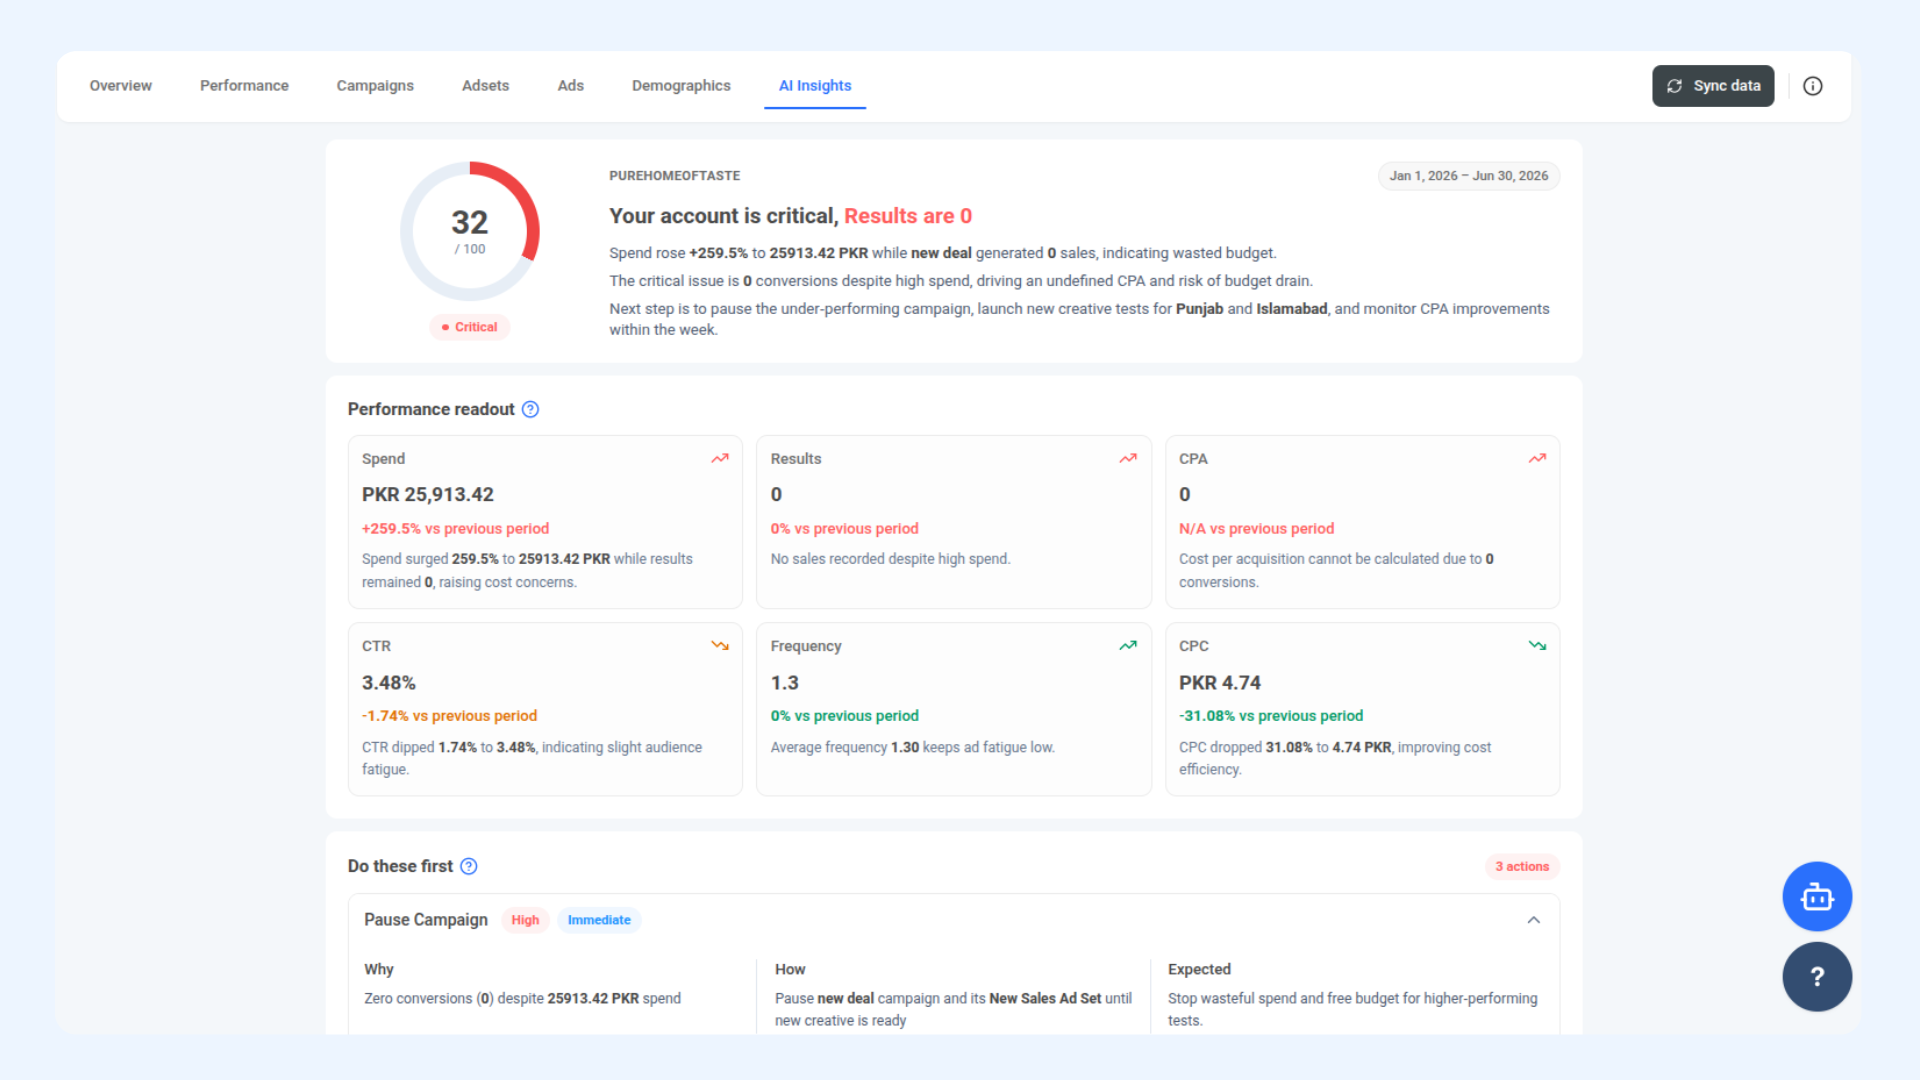Switch to the Demographics tab
The width and height of the screenshot is (1920, 1080).
click(681, 86)
